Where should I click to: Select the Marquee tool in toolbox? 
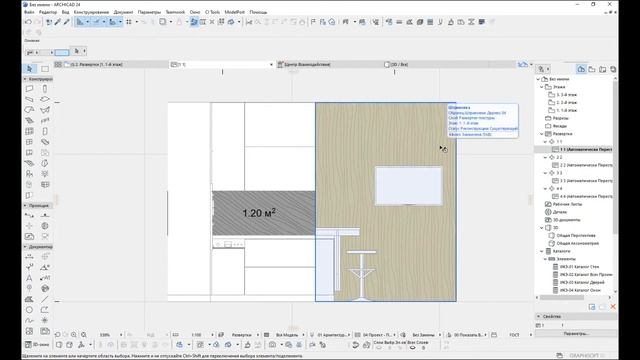click(45, 69)
